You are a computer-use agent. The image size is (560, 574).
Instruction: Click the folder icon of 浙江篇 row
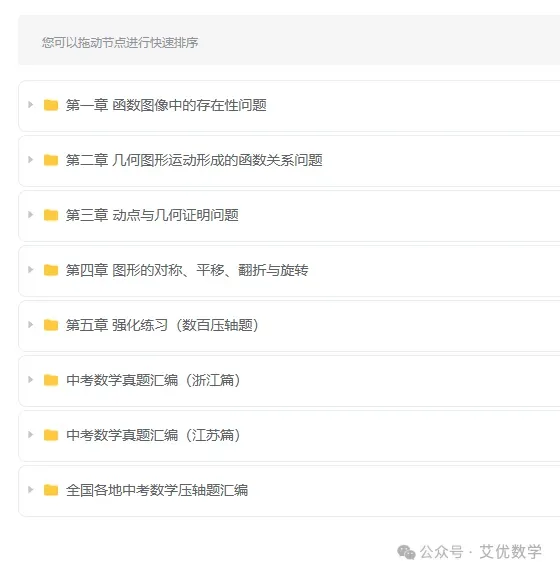point(51,380)
